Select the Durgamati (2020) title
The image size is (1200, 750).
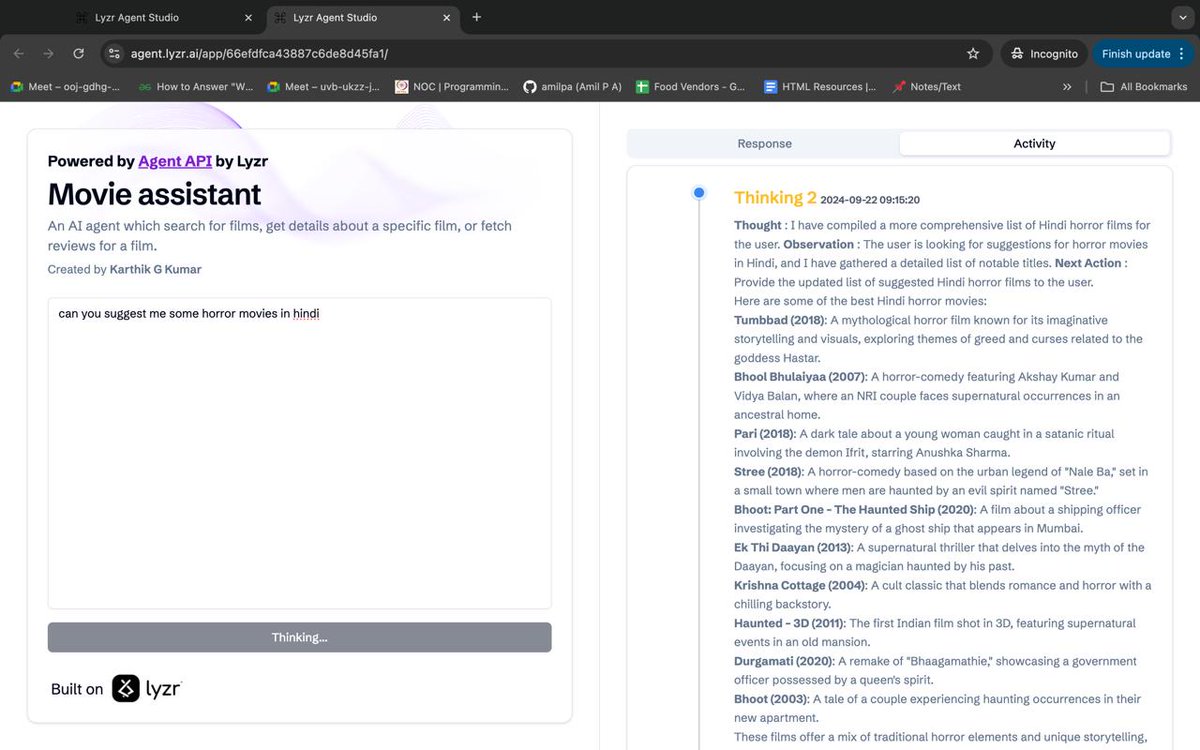click(x=784, y=662)
